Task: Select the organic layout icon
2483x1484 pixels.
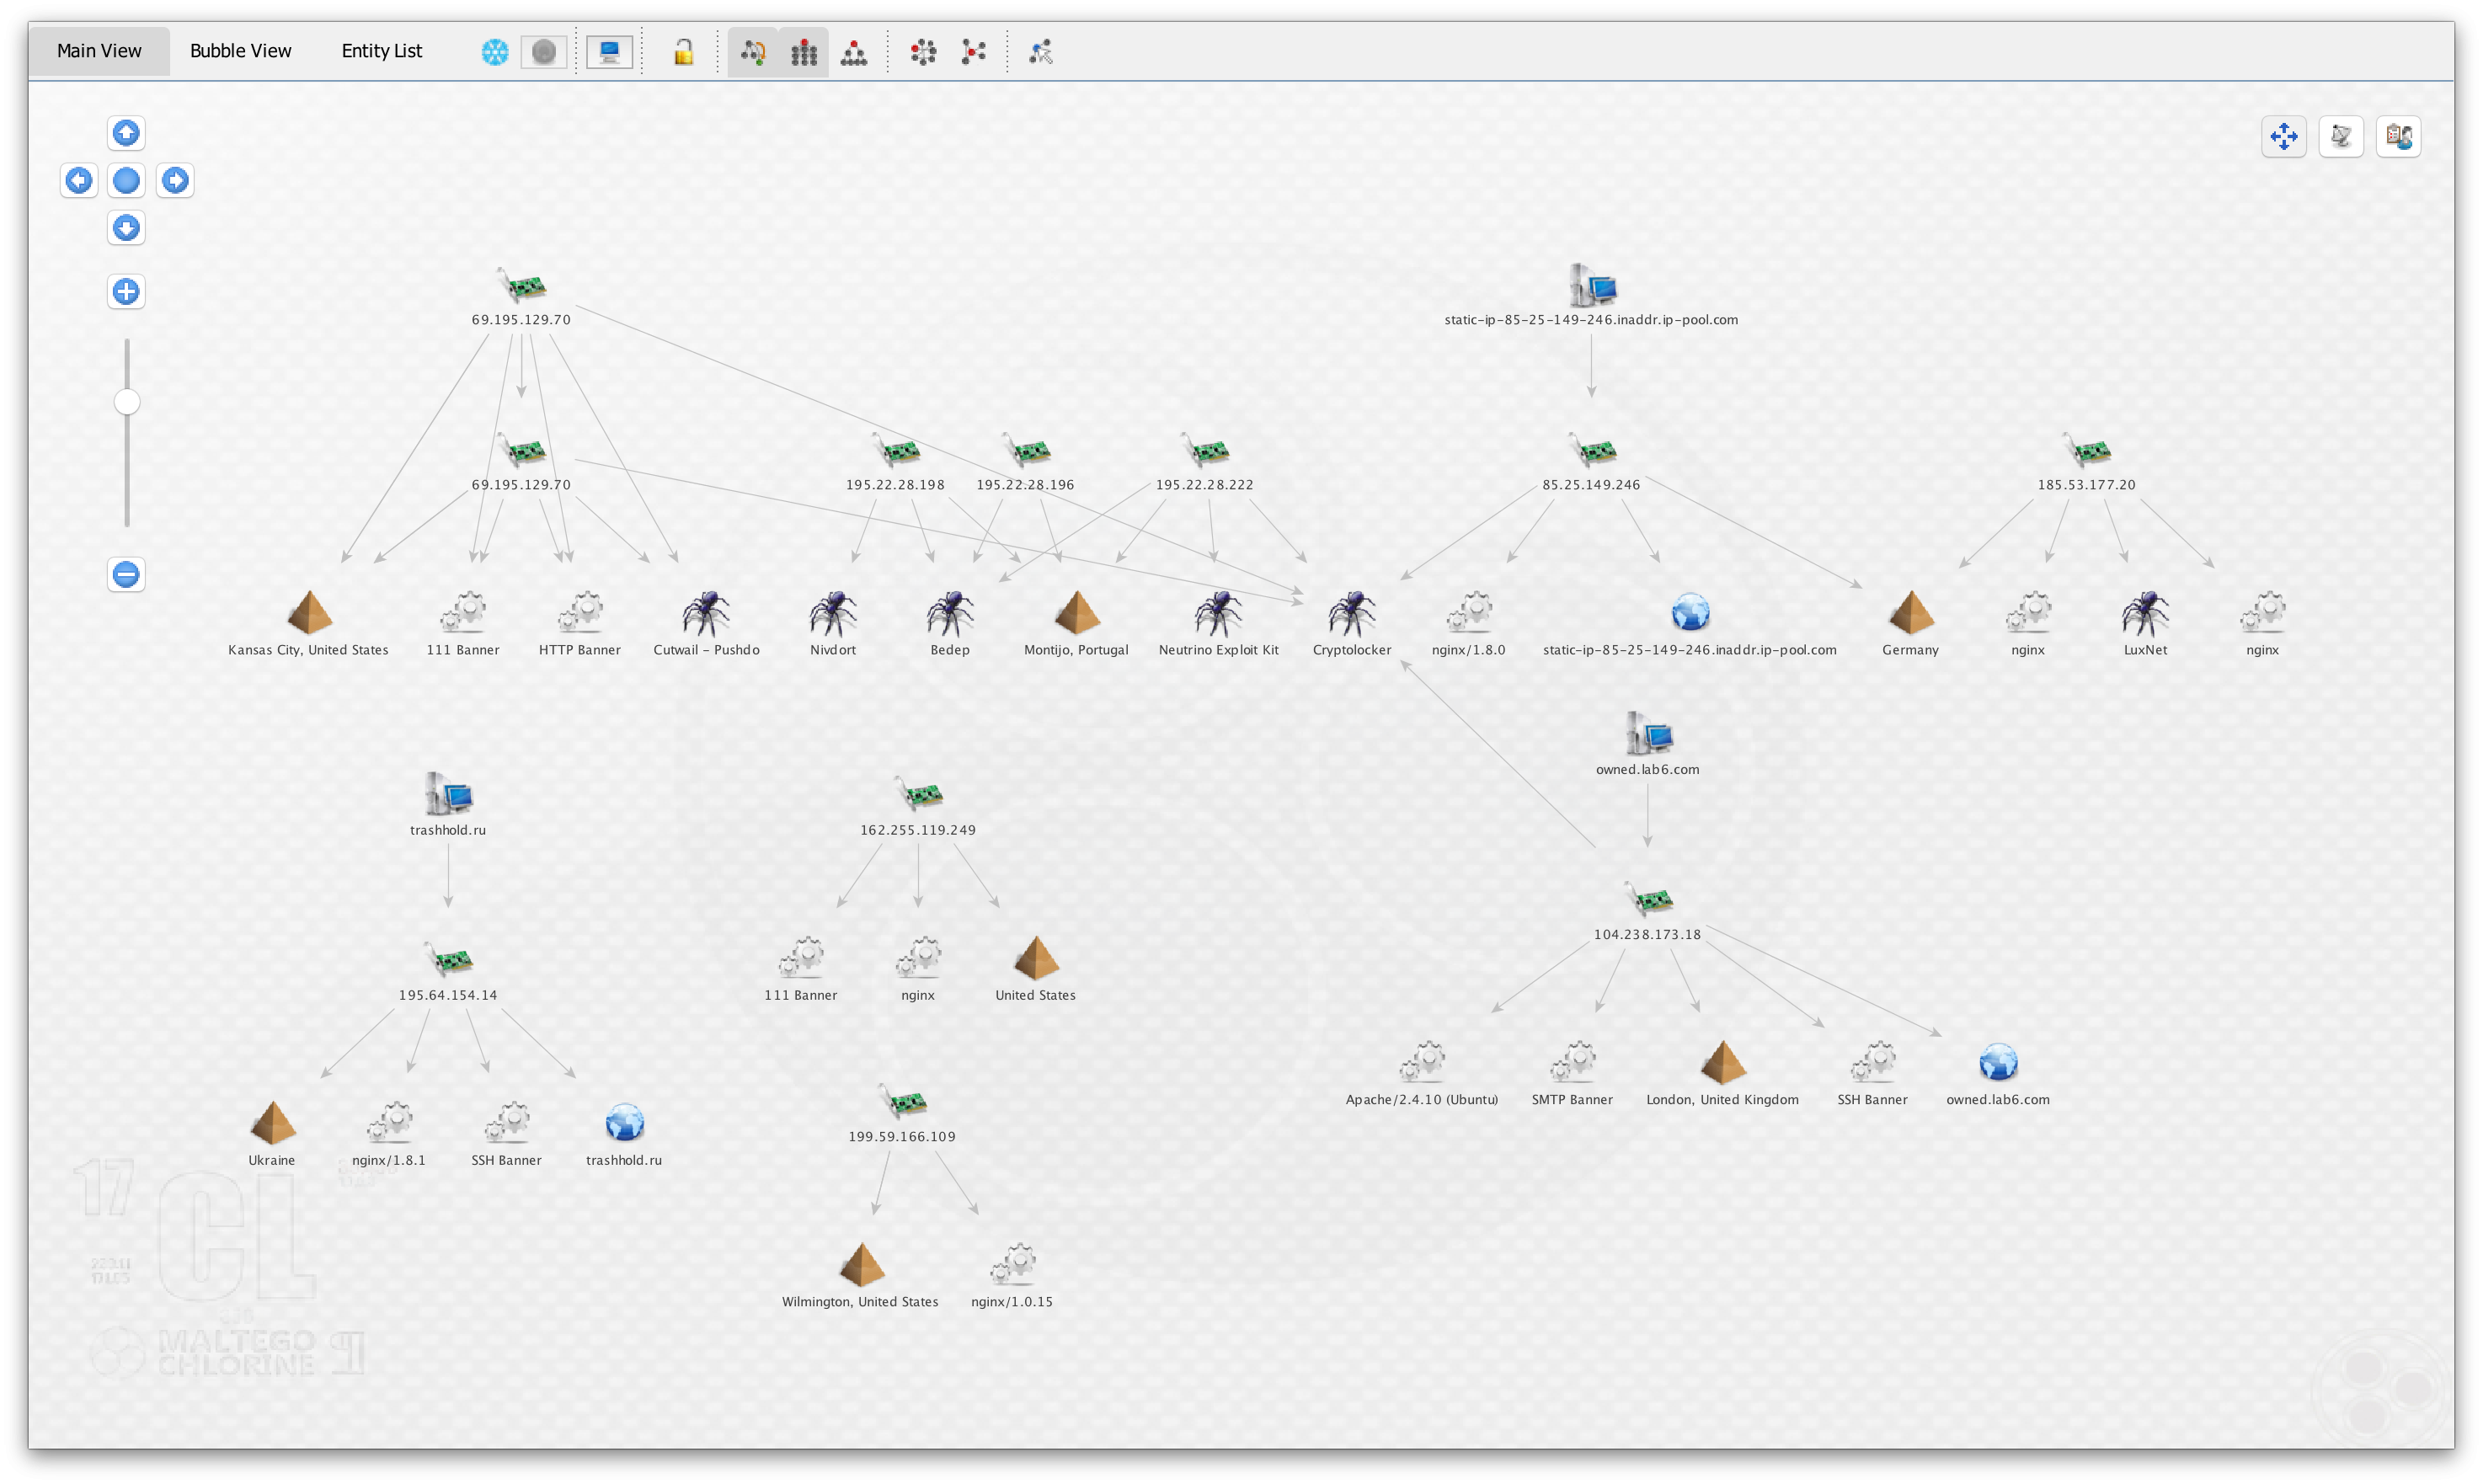Action: (x=973, y=52)
